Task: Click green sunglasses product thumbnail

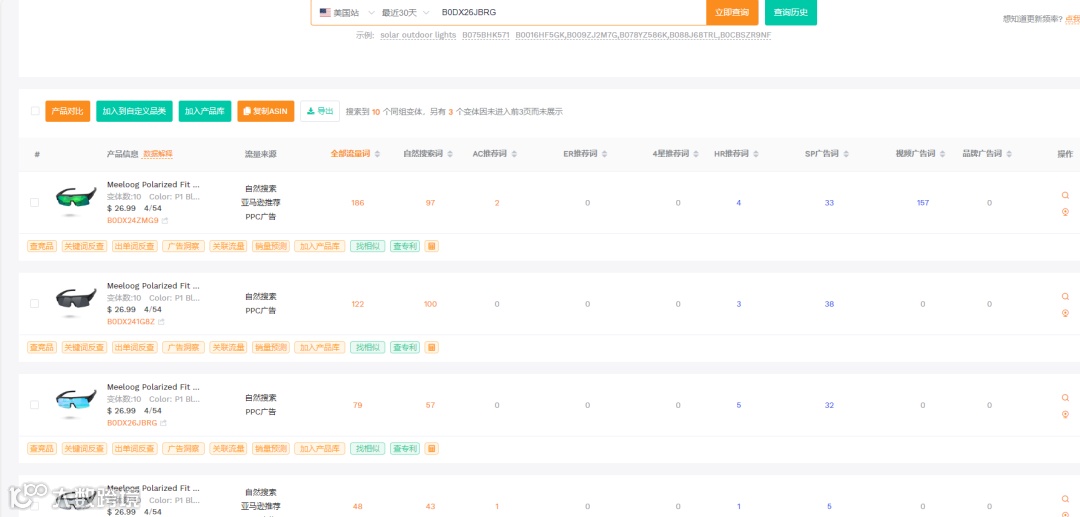Action: (76, 200)
